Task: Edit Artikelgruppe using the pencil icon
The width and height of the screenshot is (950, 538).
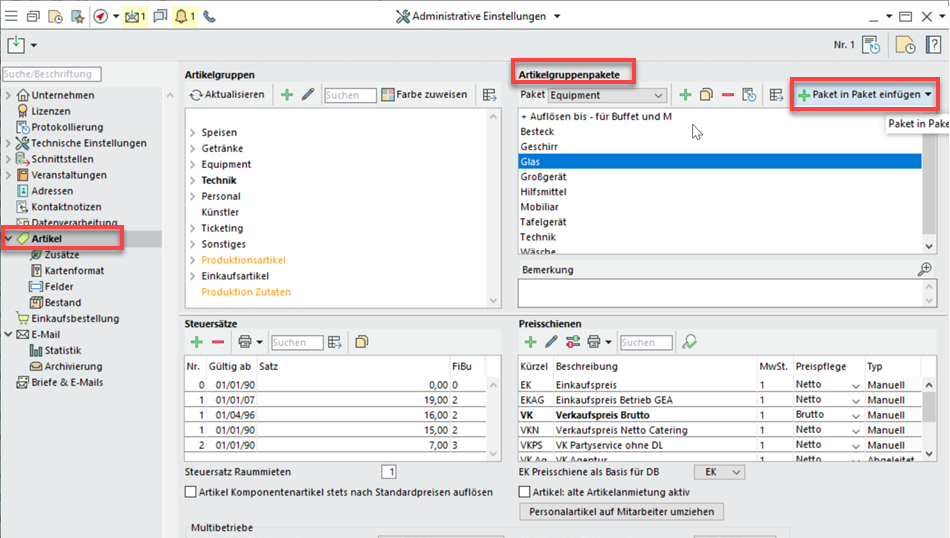Action: [307, 95]
